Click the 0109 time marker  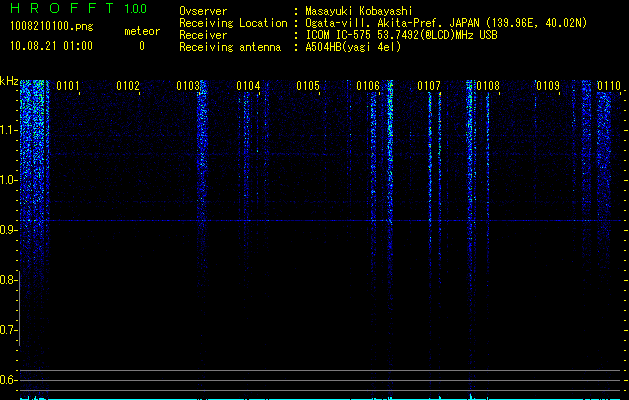click(548, 86)
